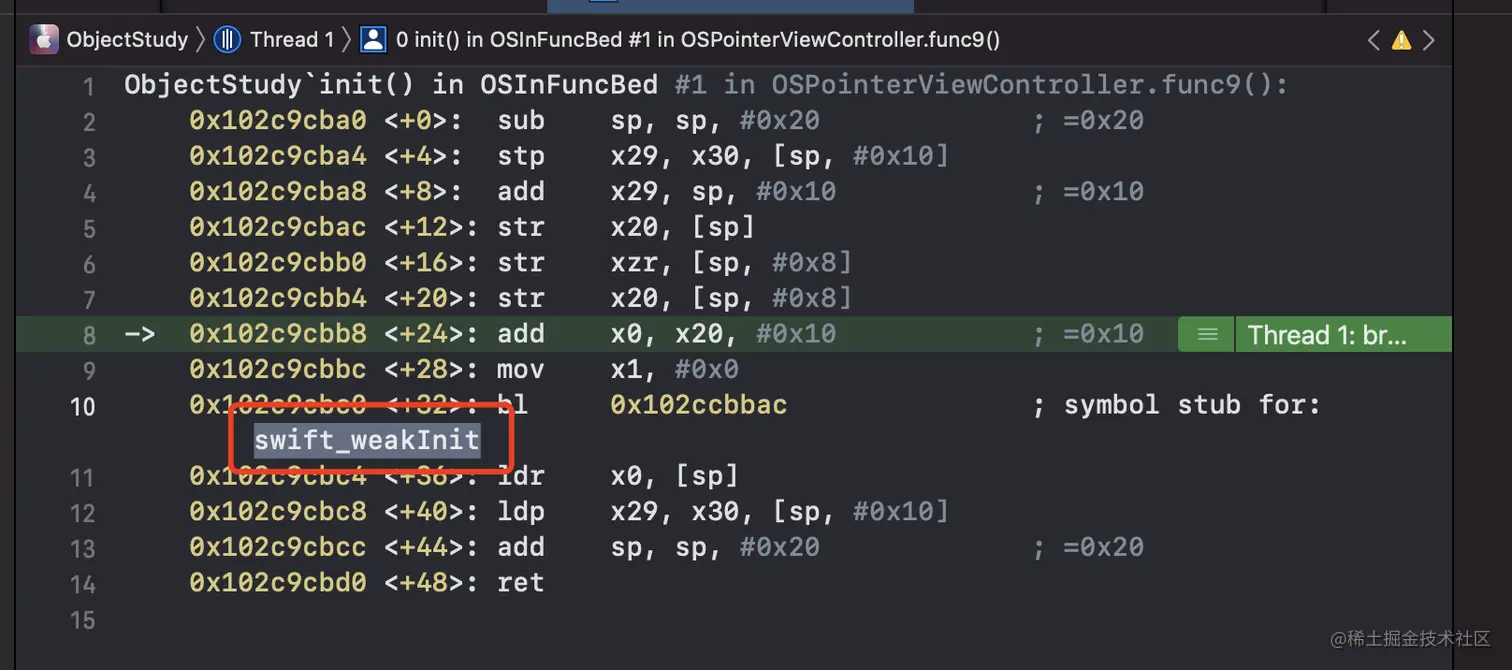
Task: Click the Thread 1: br... breakpoint annotation
Action: 1327,334
